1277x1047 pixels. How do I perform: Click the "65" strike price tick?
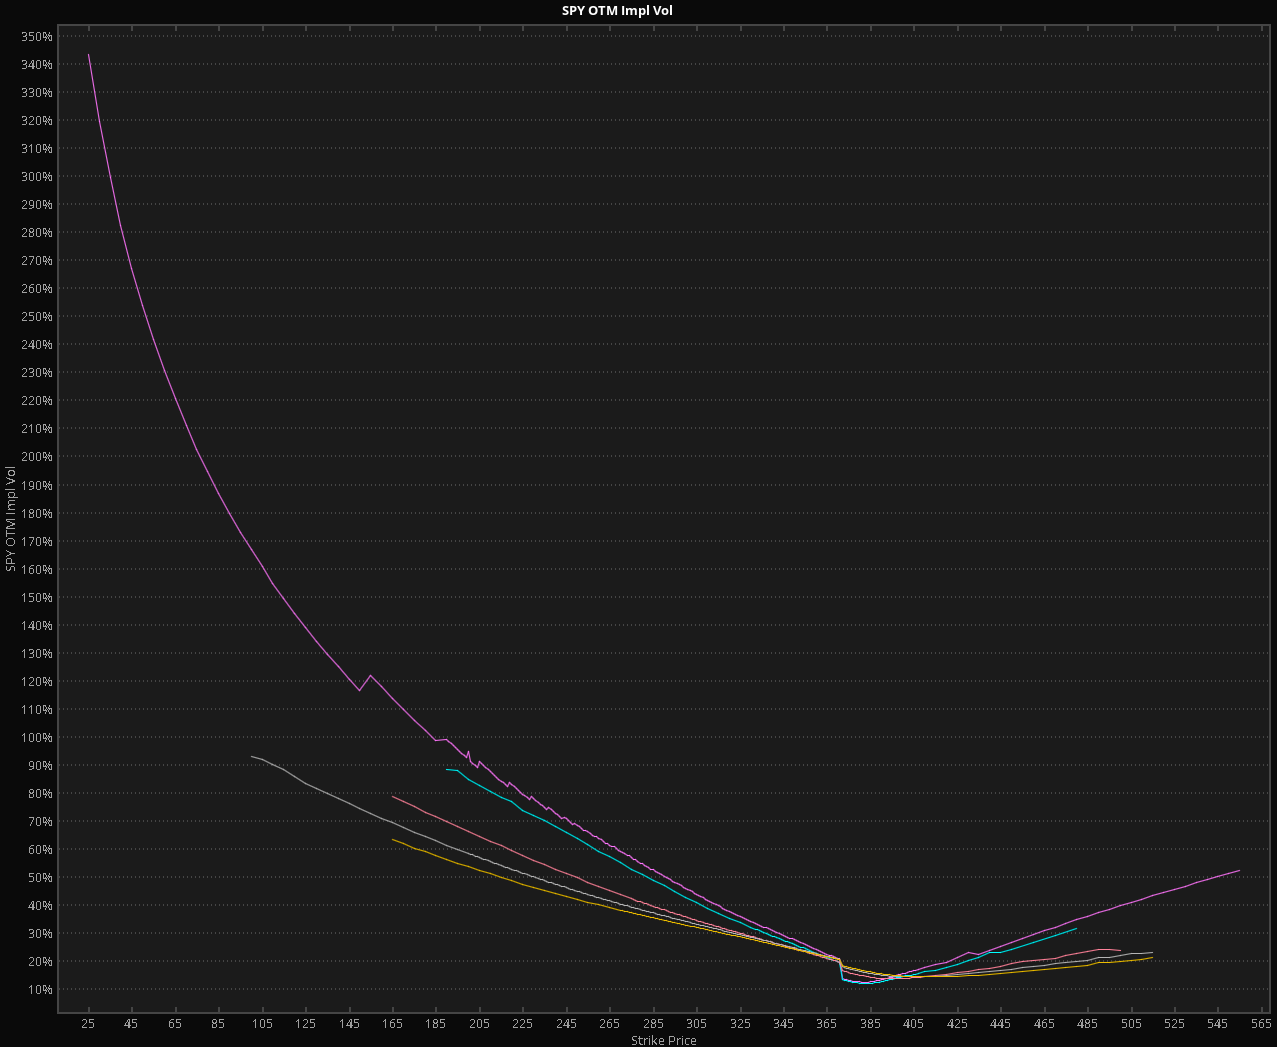(x=175, y=1025)
